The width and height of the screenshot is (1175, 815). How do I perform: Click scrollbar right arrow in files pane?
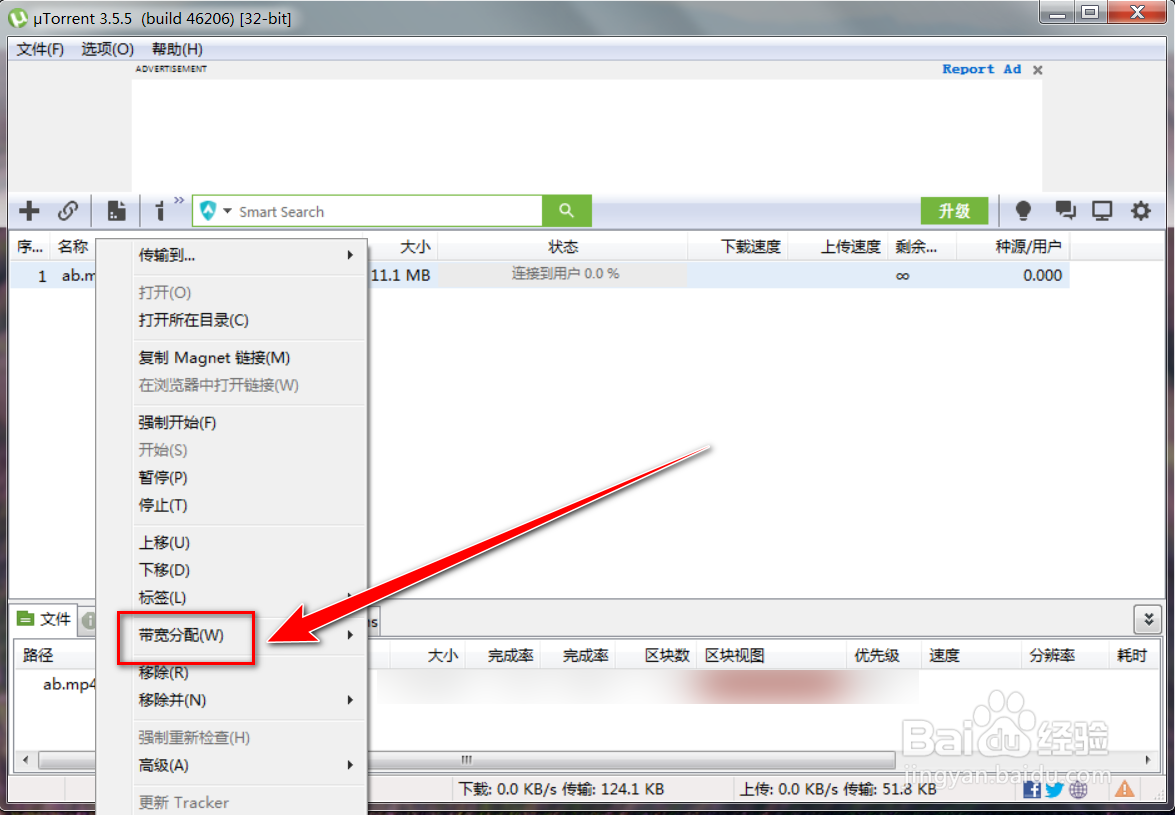tap(1149, 760)
